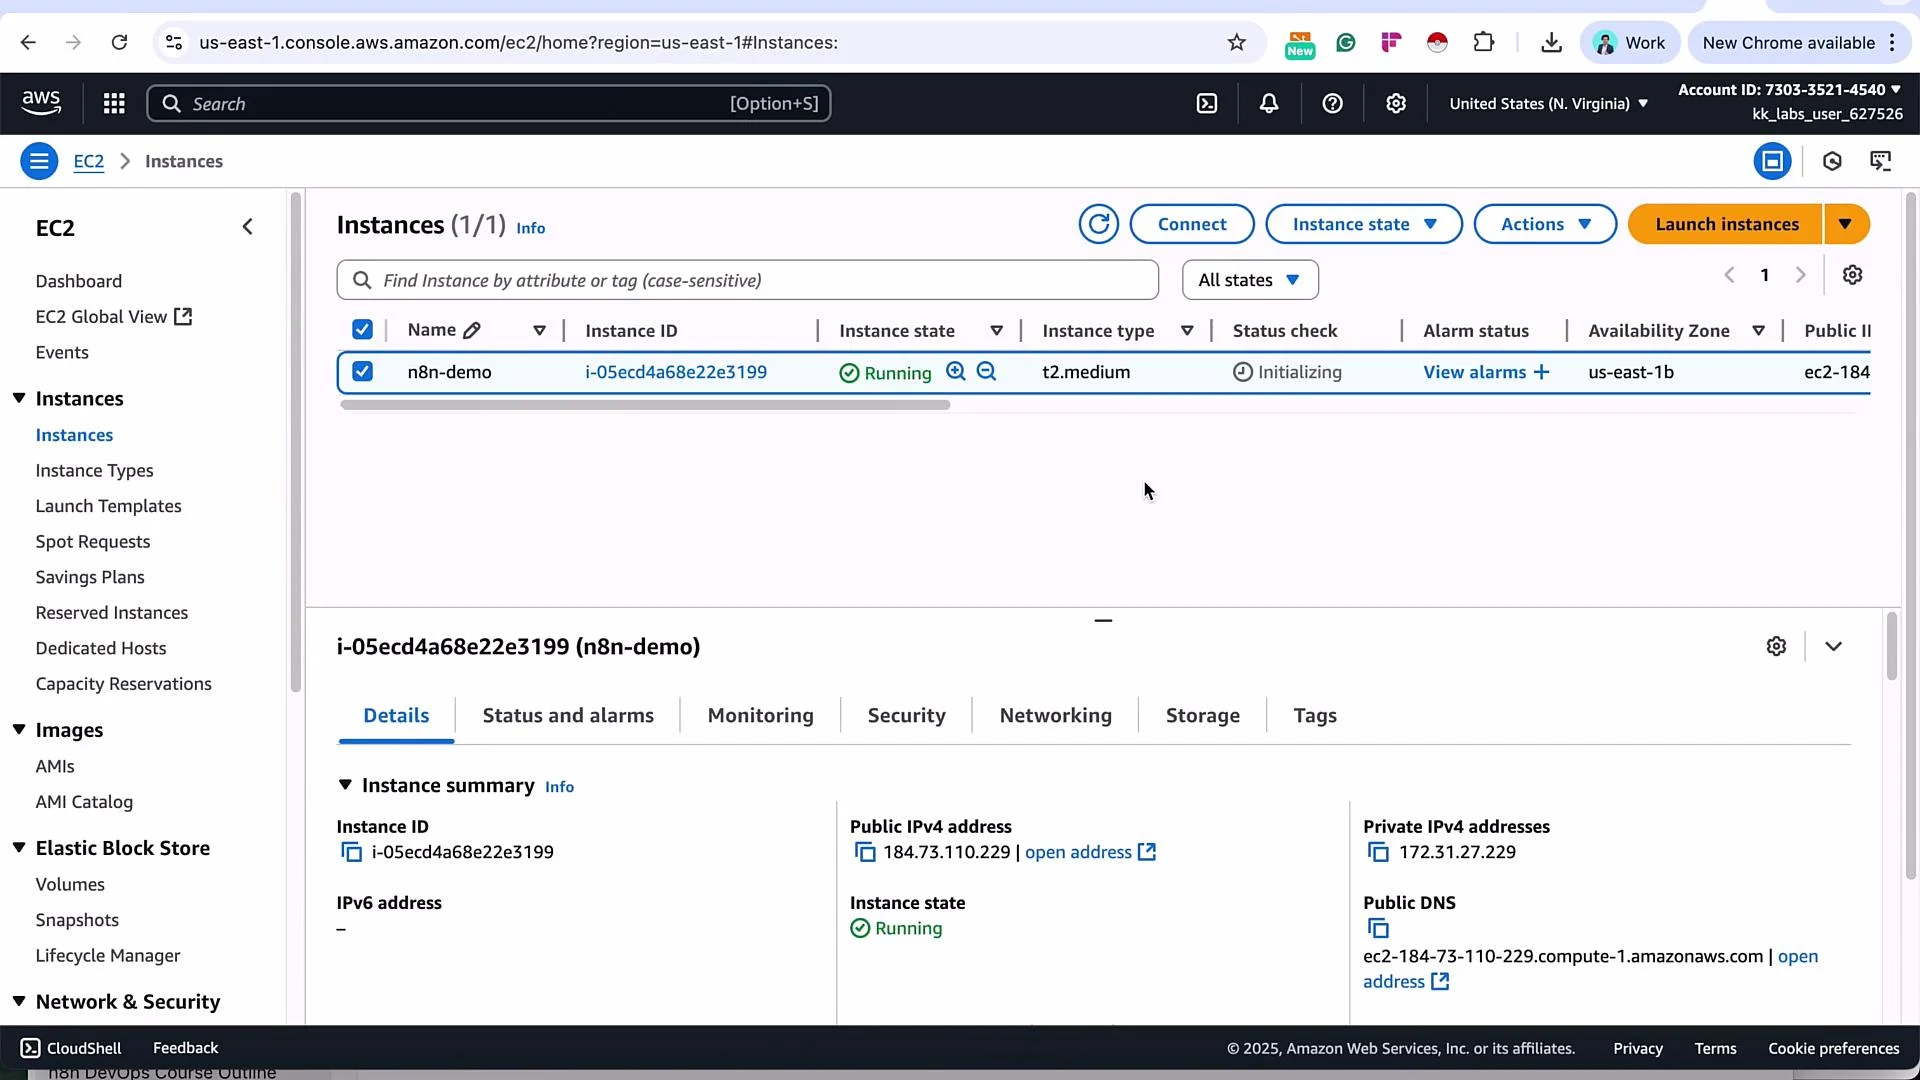Open the split panel view icon in breadcrumb bar
This screenshot has height=1080, width=1920.
click(x=1772, y=161)
